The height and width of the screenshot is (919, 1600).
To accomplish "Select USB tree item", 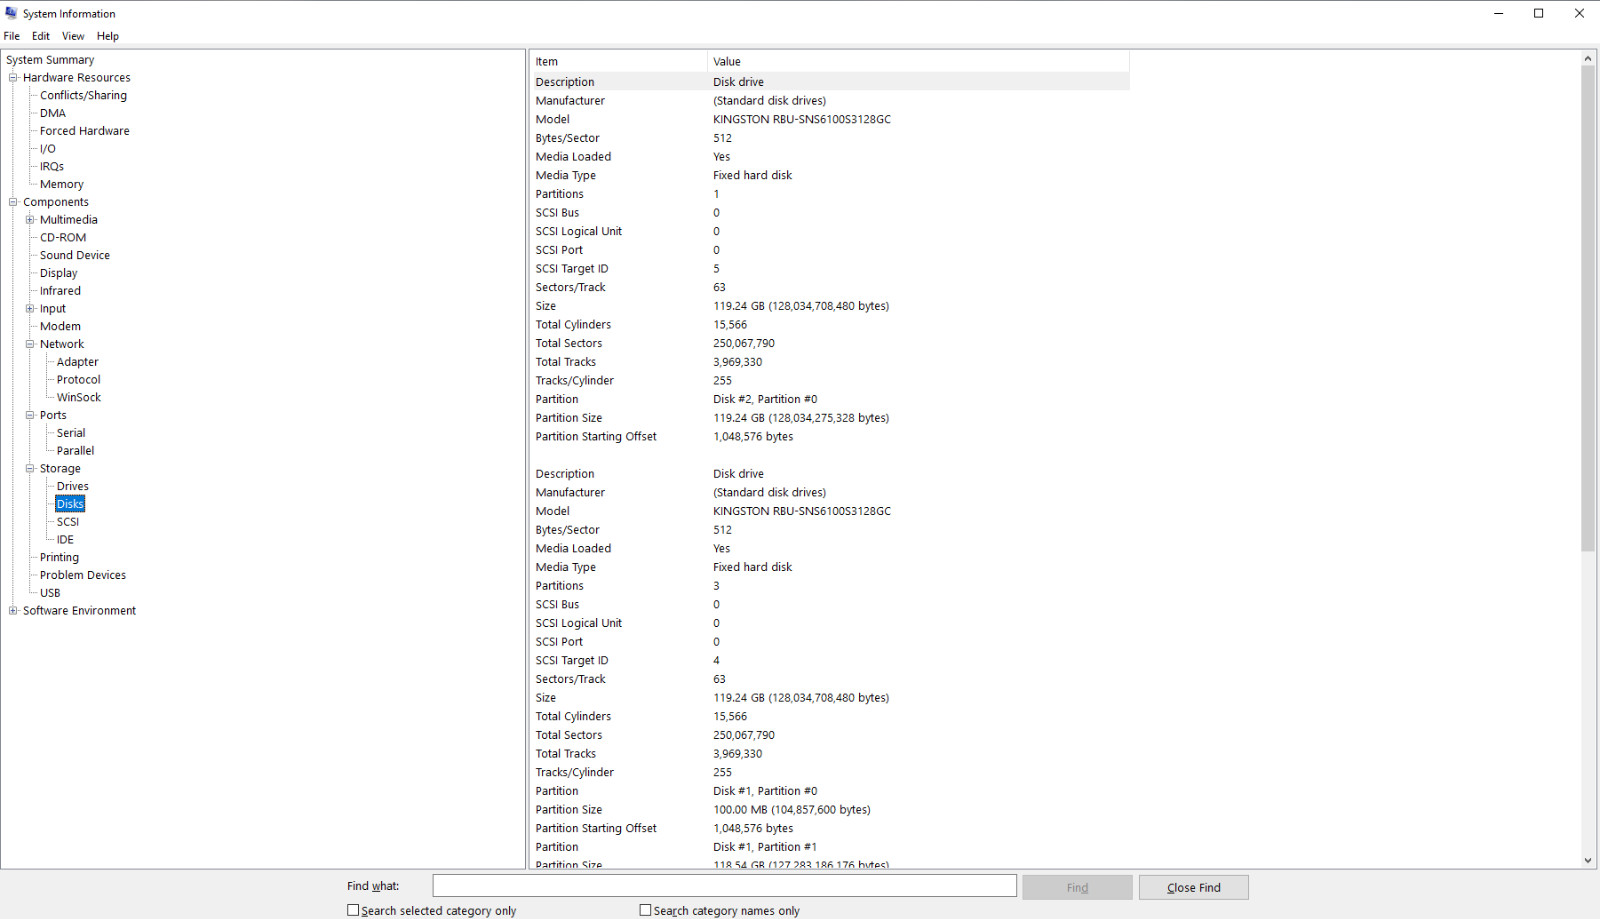I will [50, 593].
